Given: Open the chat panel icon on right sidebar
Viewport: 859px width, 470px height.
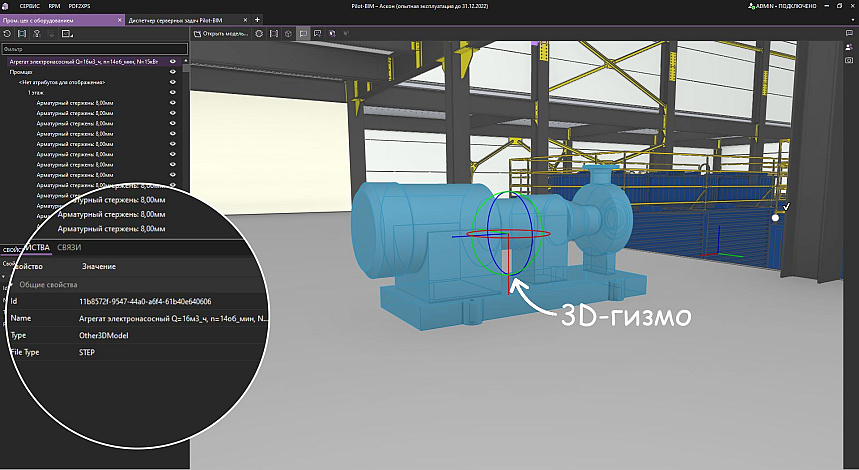Looking at the screenshot, I should tap(849, 33).
